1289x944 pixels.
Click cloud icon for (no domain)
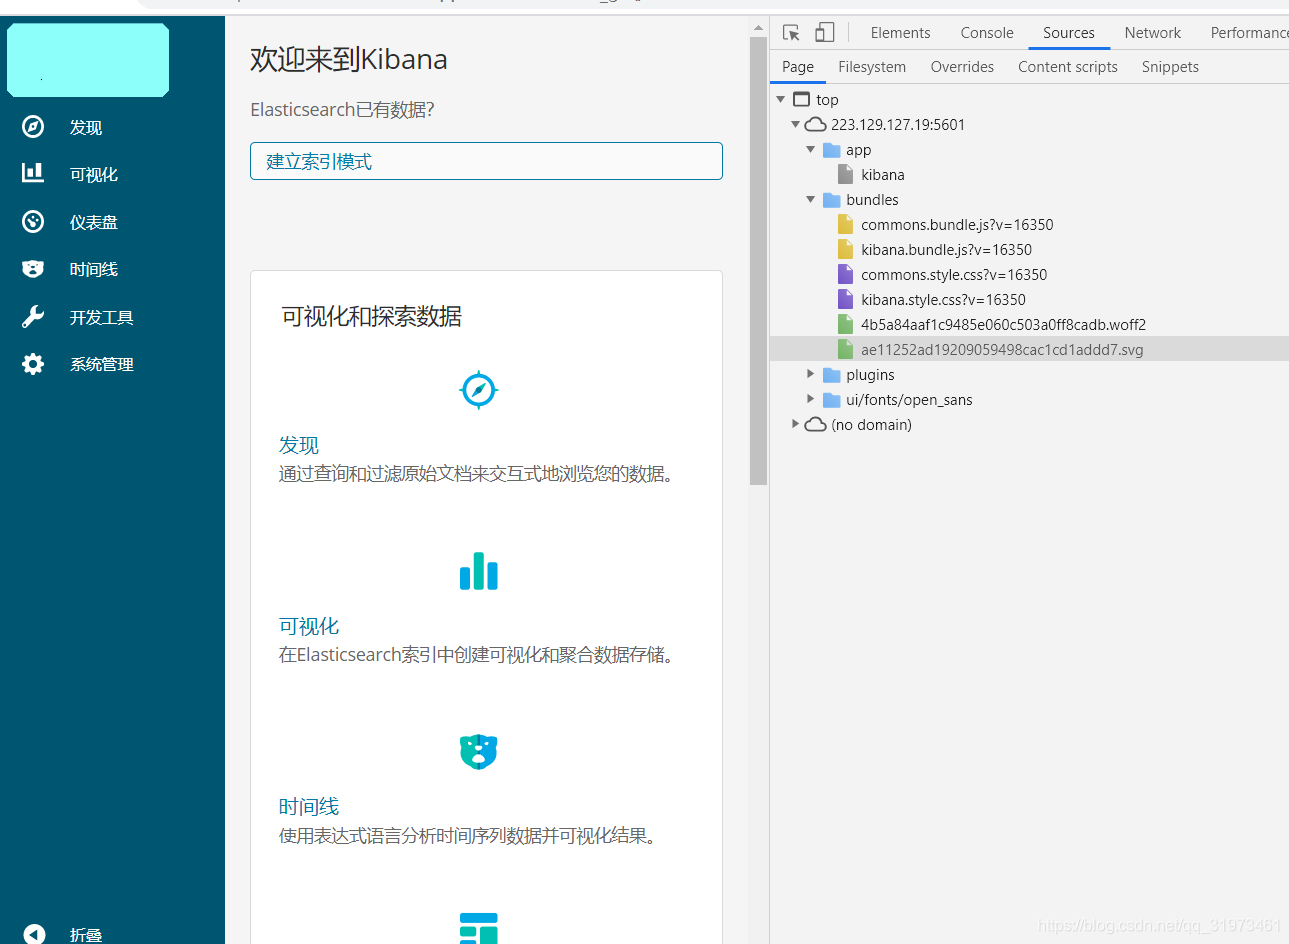point(816,424)
